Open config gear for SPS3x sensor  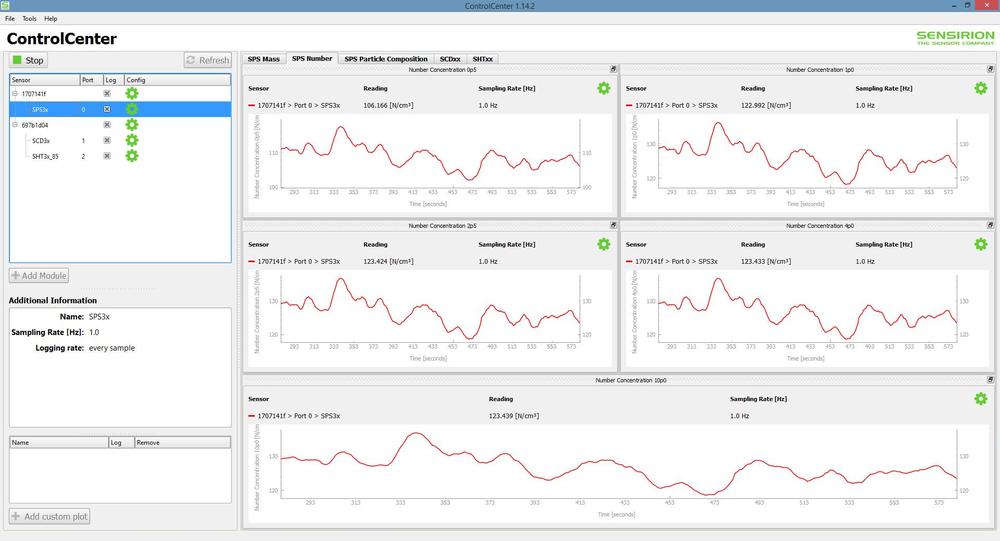coord(131,109)
